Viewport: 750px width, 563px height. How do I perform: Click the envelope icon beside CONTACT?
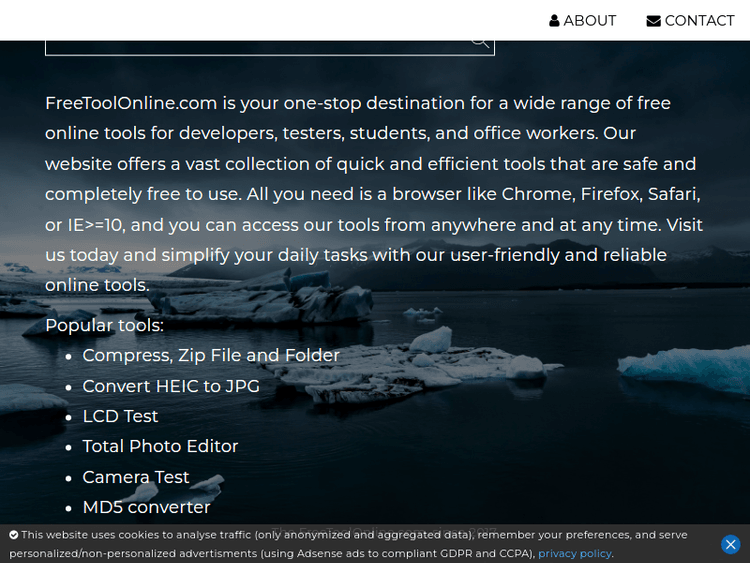tap(653, 21)
